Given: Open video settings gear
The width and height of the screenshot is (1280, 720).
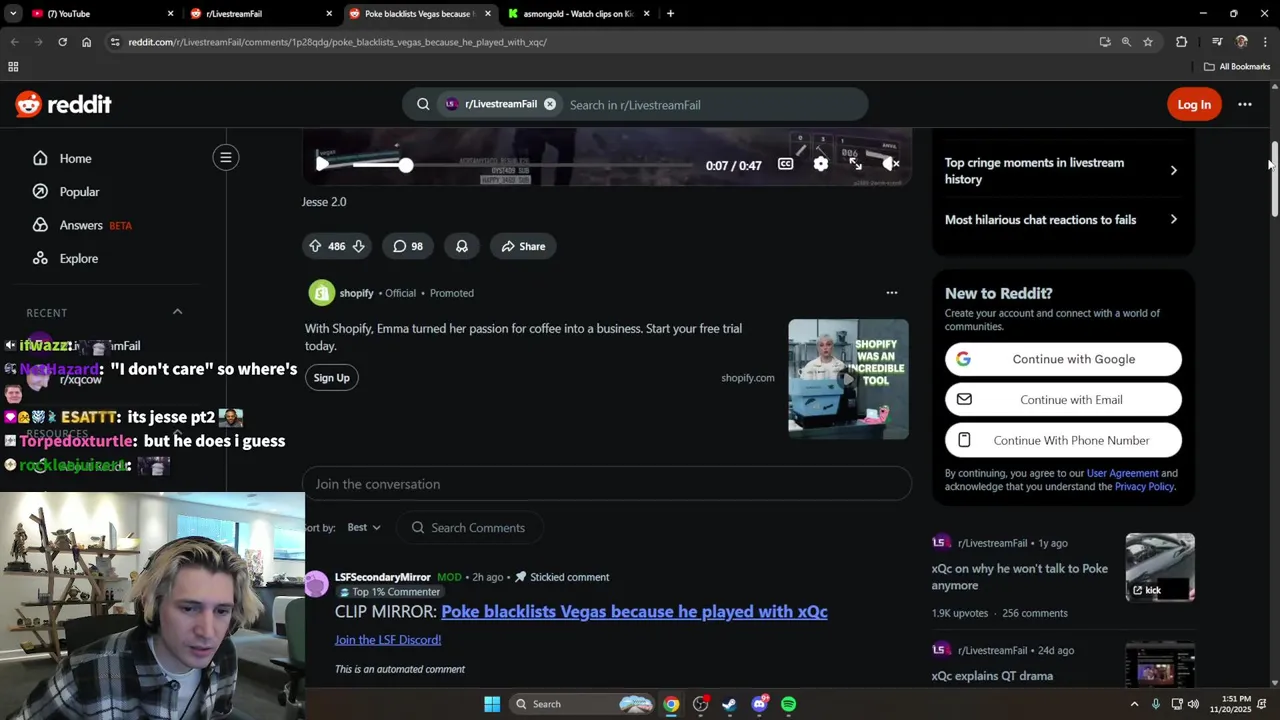Looking at the screenshot, I should (x=821, y=165).
